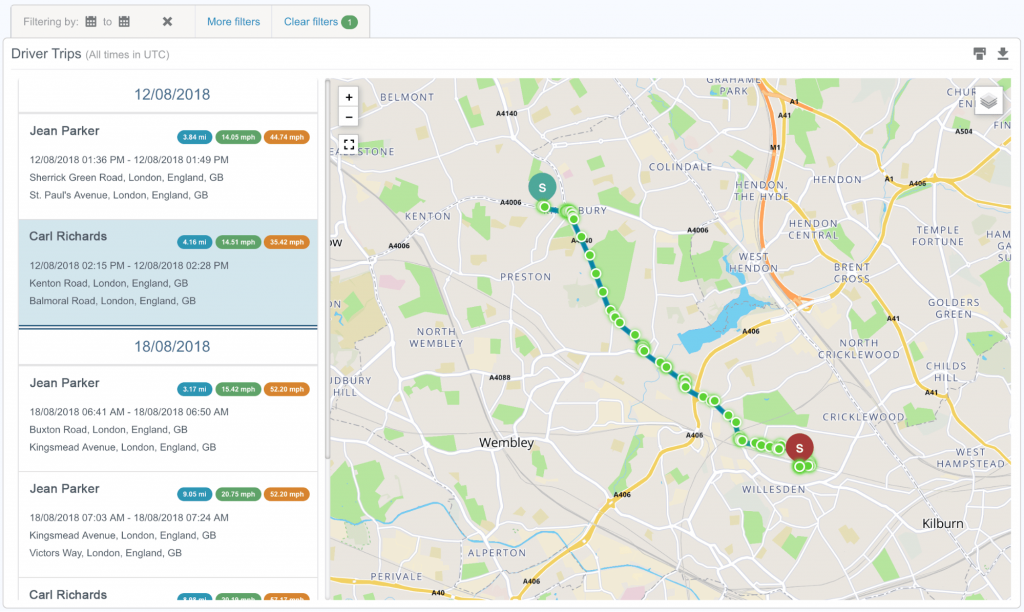
Task: Click the 18/08/2018 date header
Action: (x=172, y=347)
